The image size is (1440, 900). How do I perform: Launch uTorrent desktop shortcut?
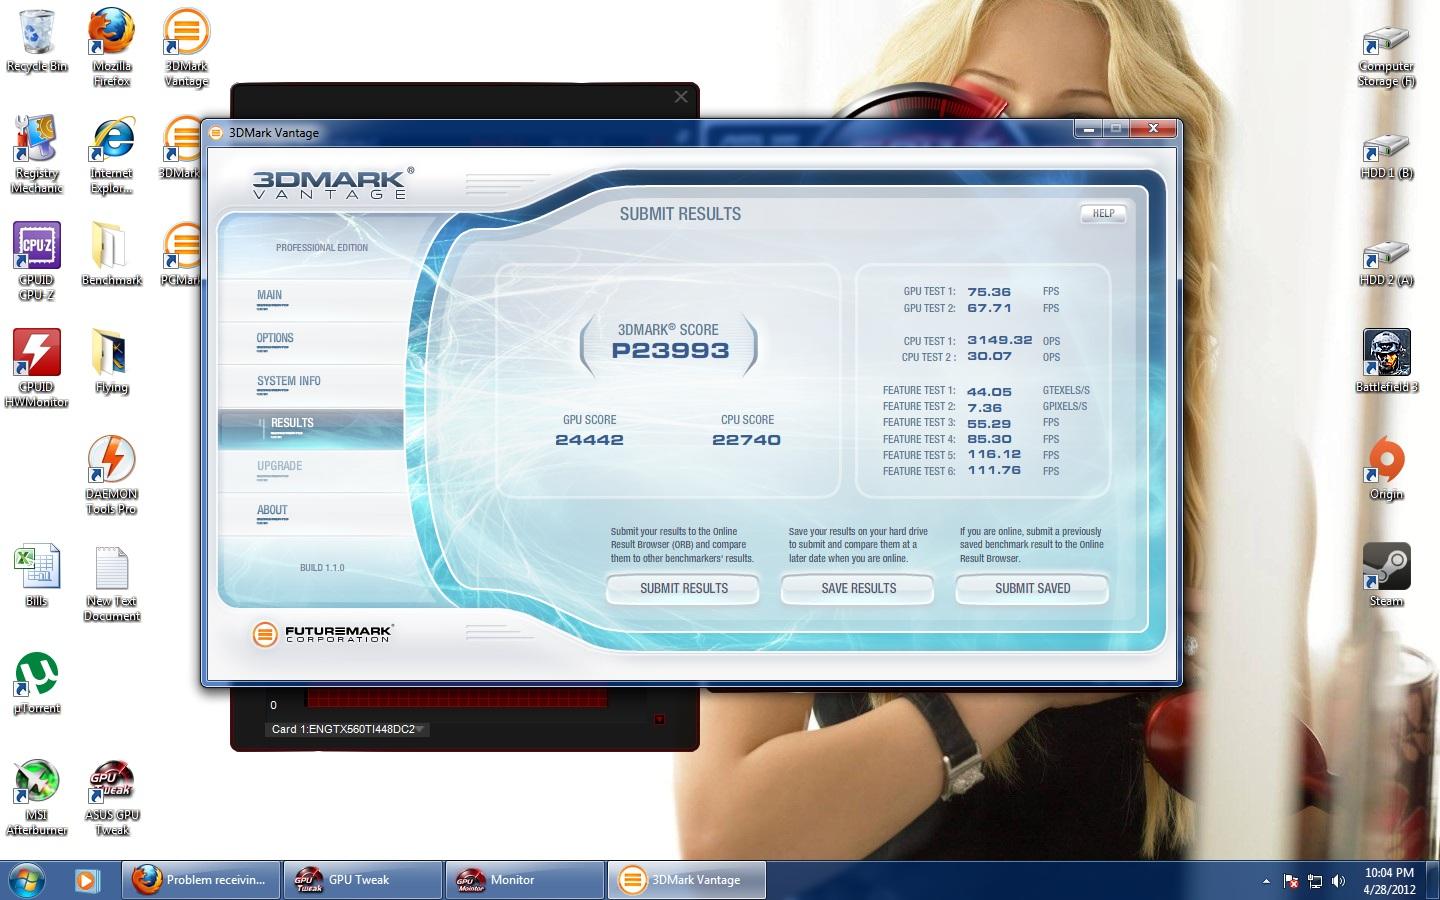pyautogui.click(x=37, y=682)
